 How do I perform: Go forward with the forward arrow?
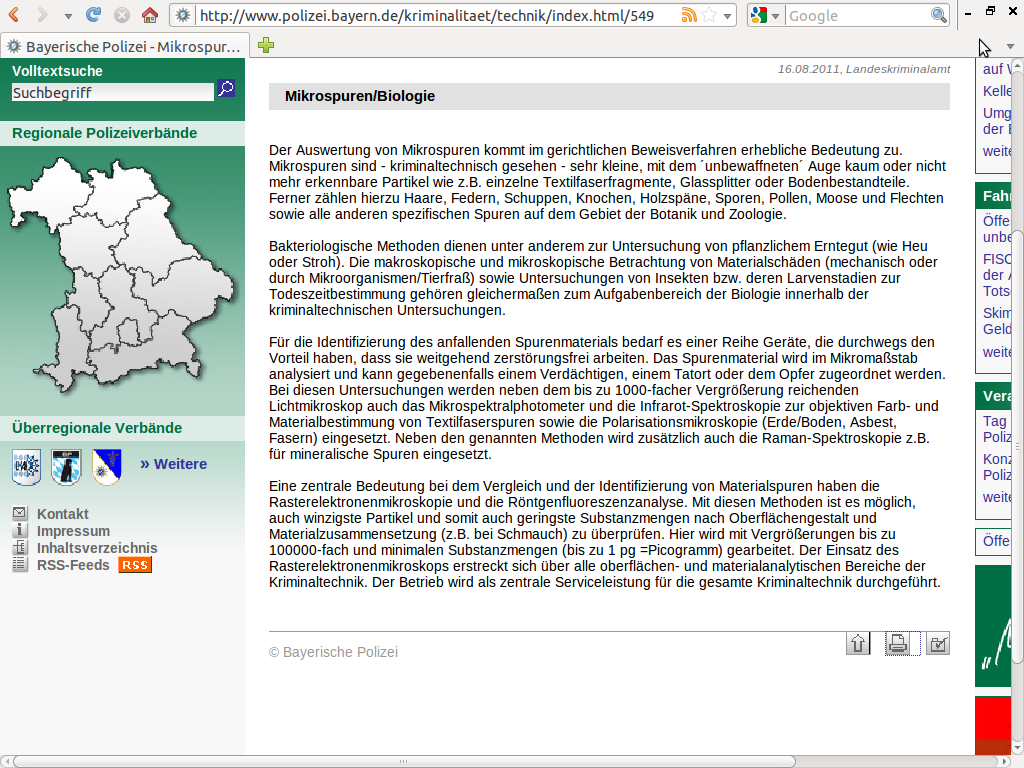[42, 14]
